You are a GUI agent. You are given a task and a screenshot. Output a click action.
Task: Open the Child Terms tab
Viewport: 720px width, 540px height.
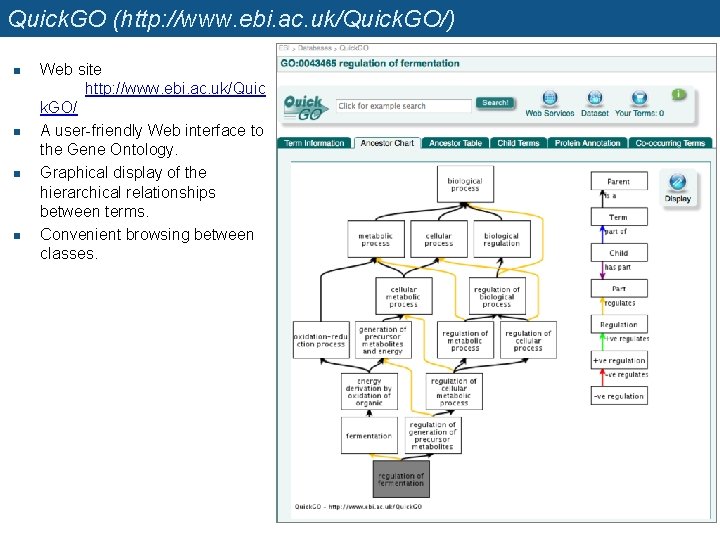click(518, 143)
